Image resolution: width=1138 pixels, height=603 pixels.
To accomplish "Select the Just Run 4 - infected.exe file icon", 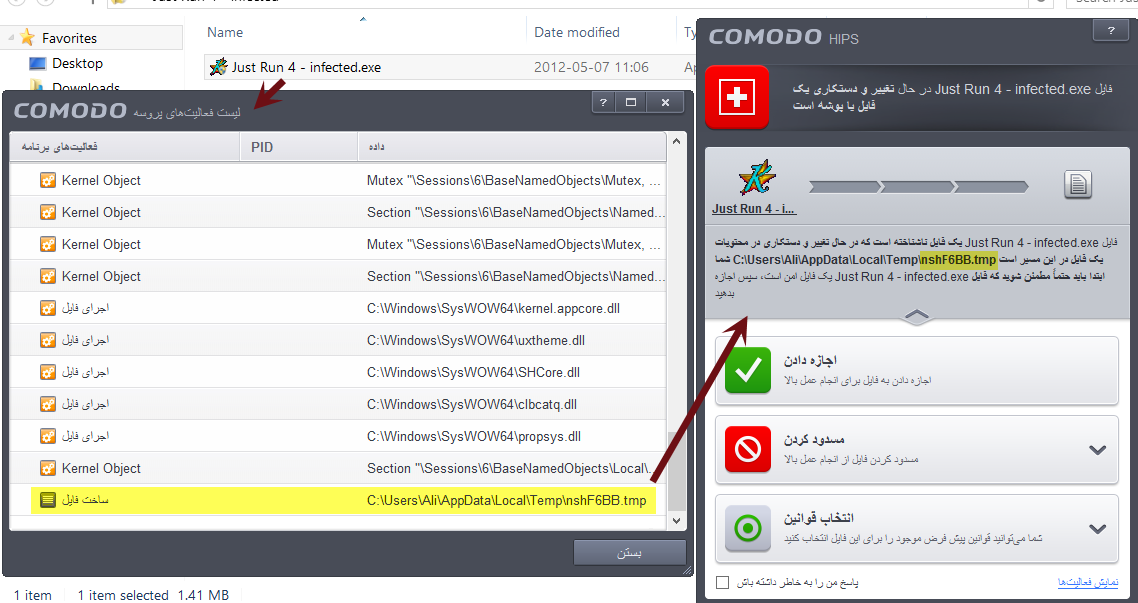I will pos(218,67).
